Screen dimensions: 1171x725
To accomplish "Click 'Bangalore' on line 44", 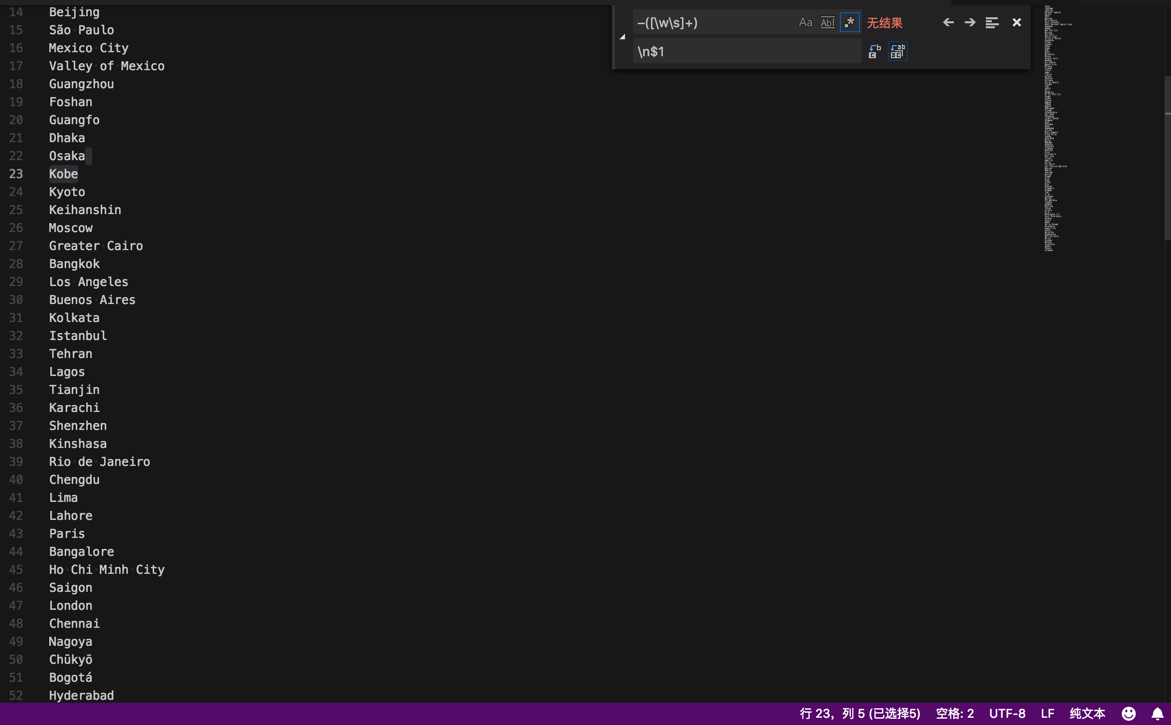I will [81, 552].
